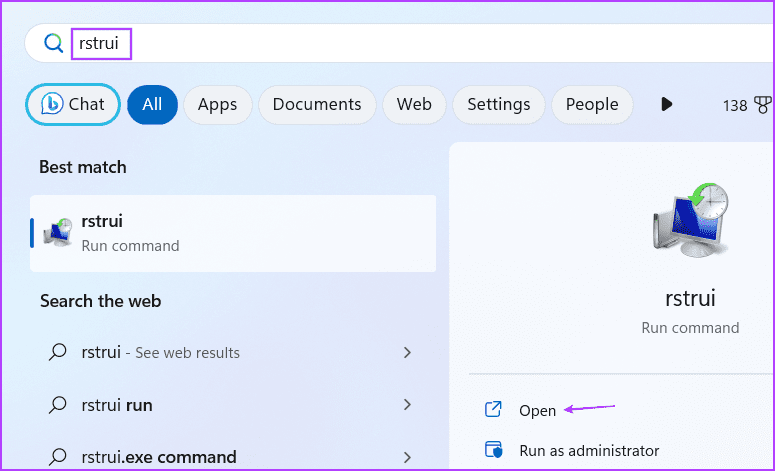Click the search magnifier icon in search bar
This screenshot has height=471, width=775.
pos(53,43)
